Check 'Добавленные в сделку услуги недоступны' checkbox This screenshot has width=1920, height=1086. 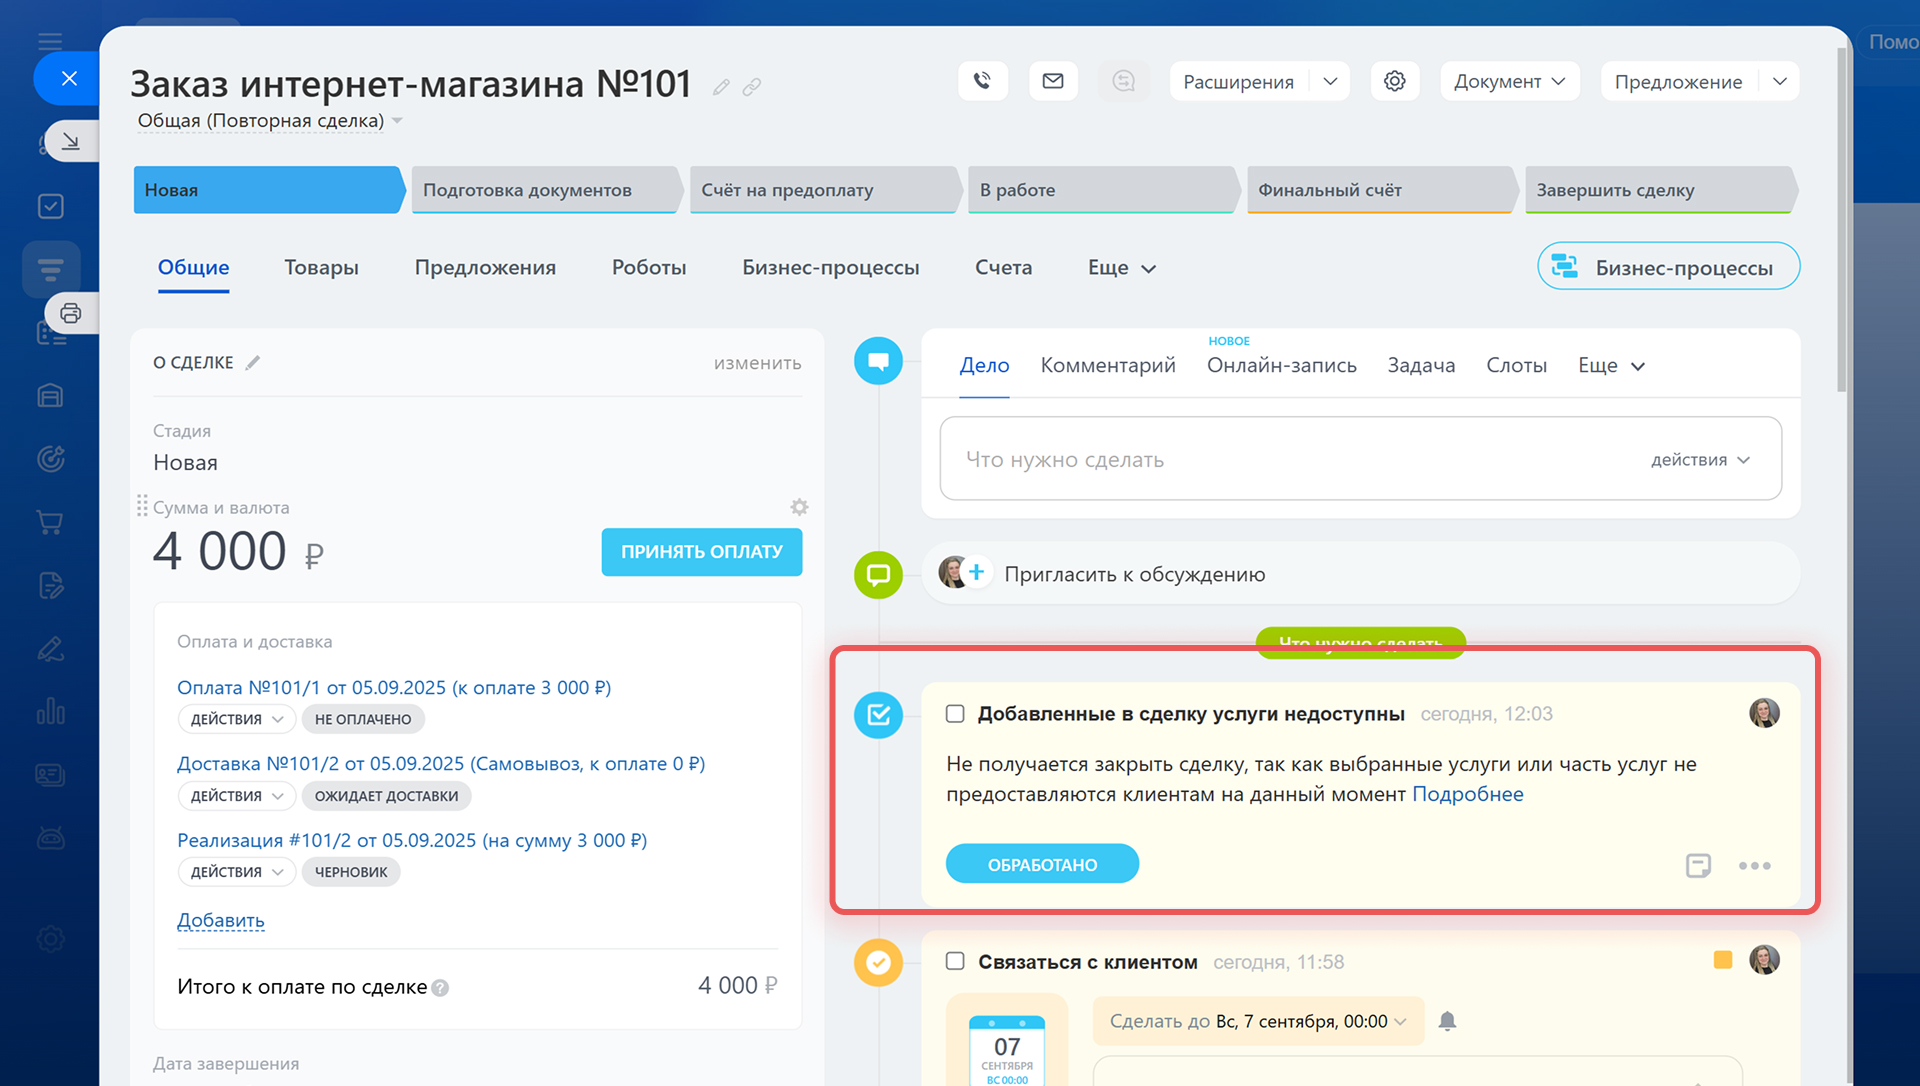[955, 714]
